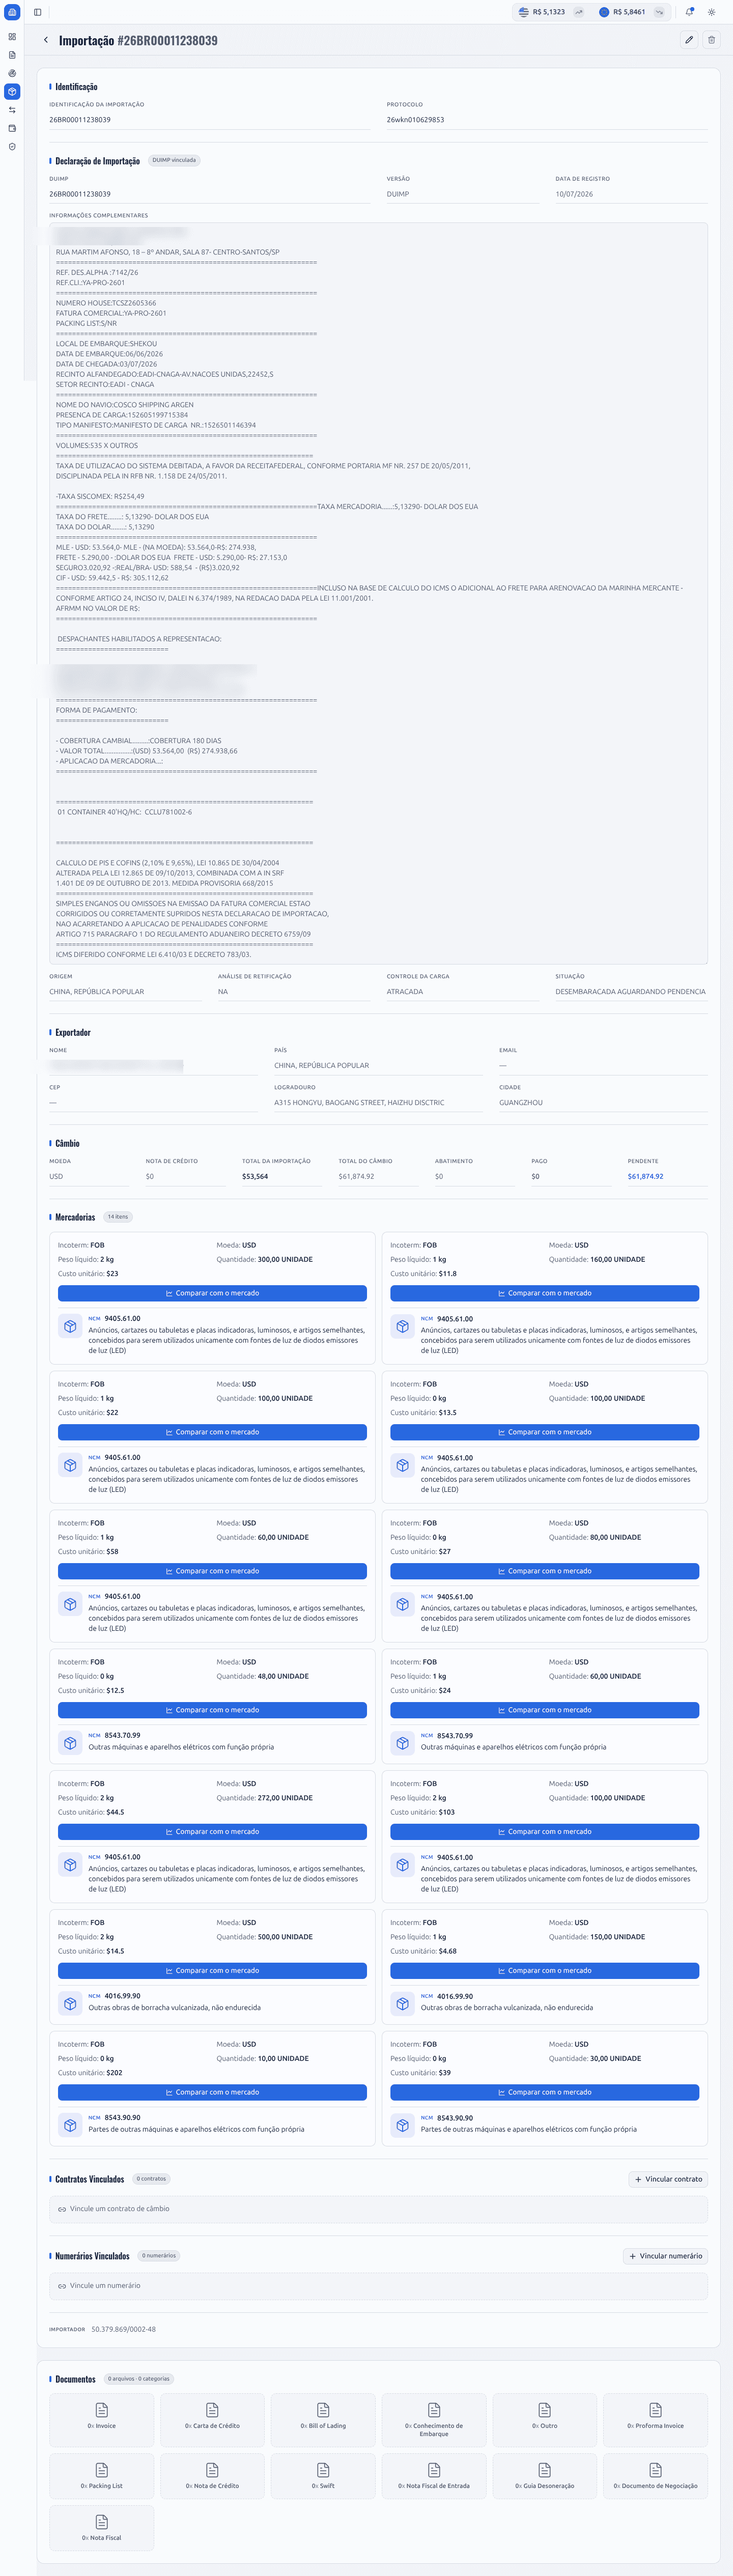The height and width of the screenshot is (2576, 733).
Task: Toggle the sun theme icon
Action: click(711, 12)
